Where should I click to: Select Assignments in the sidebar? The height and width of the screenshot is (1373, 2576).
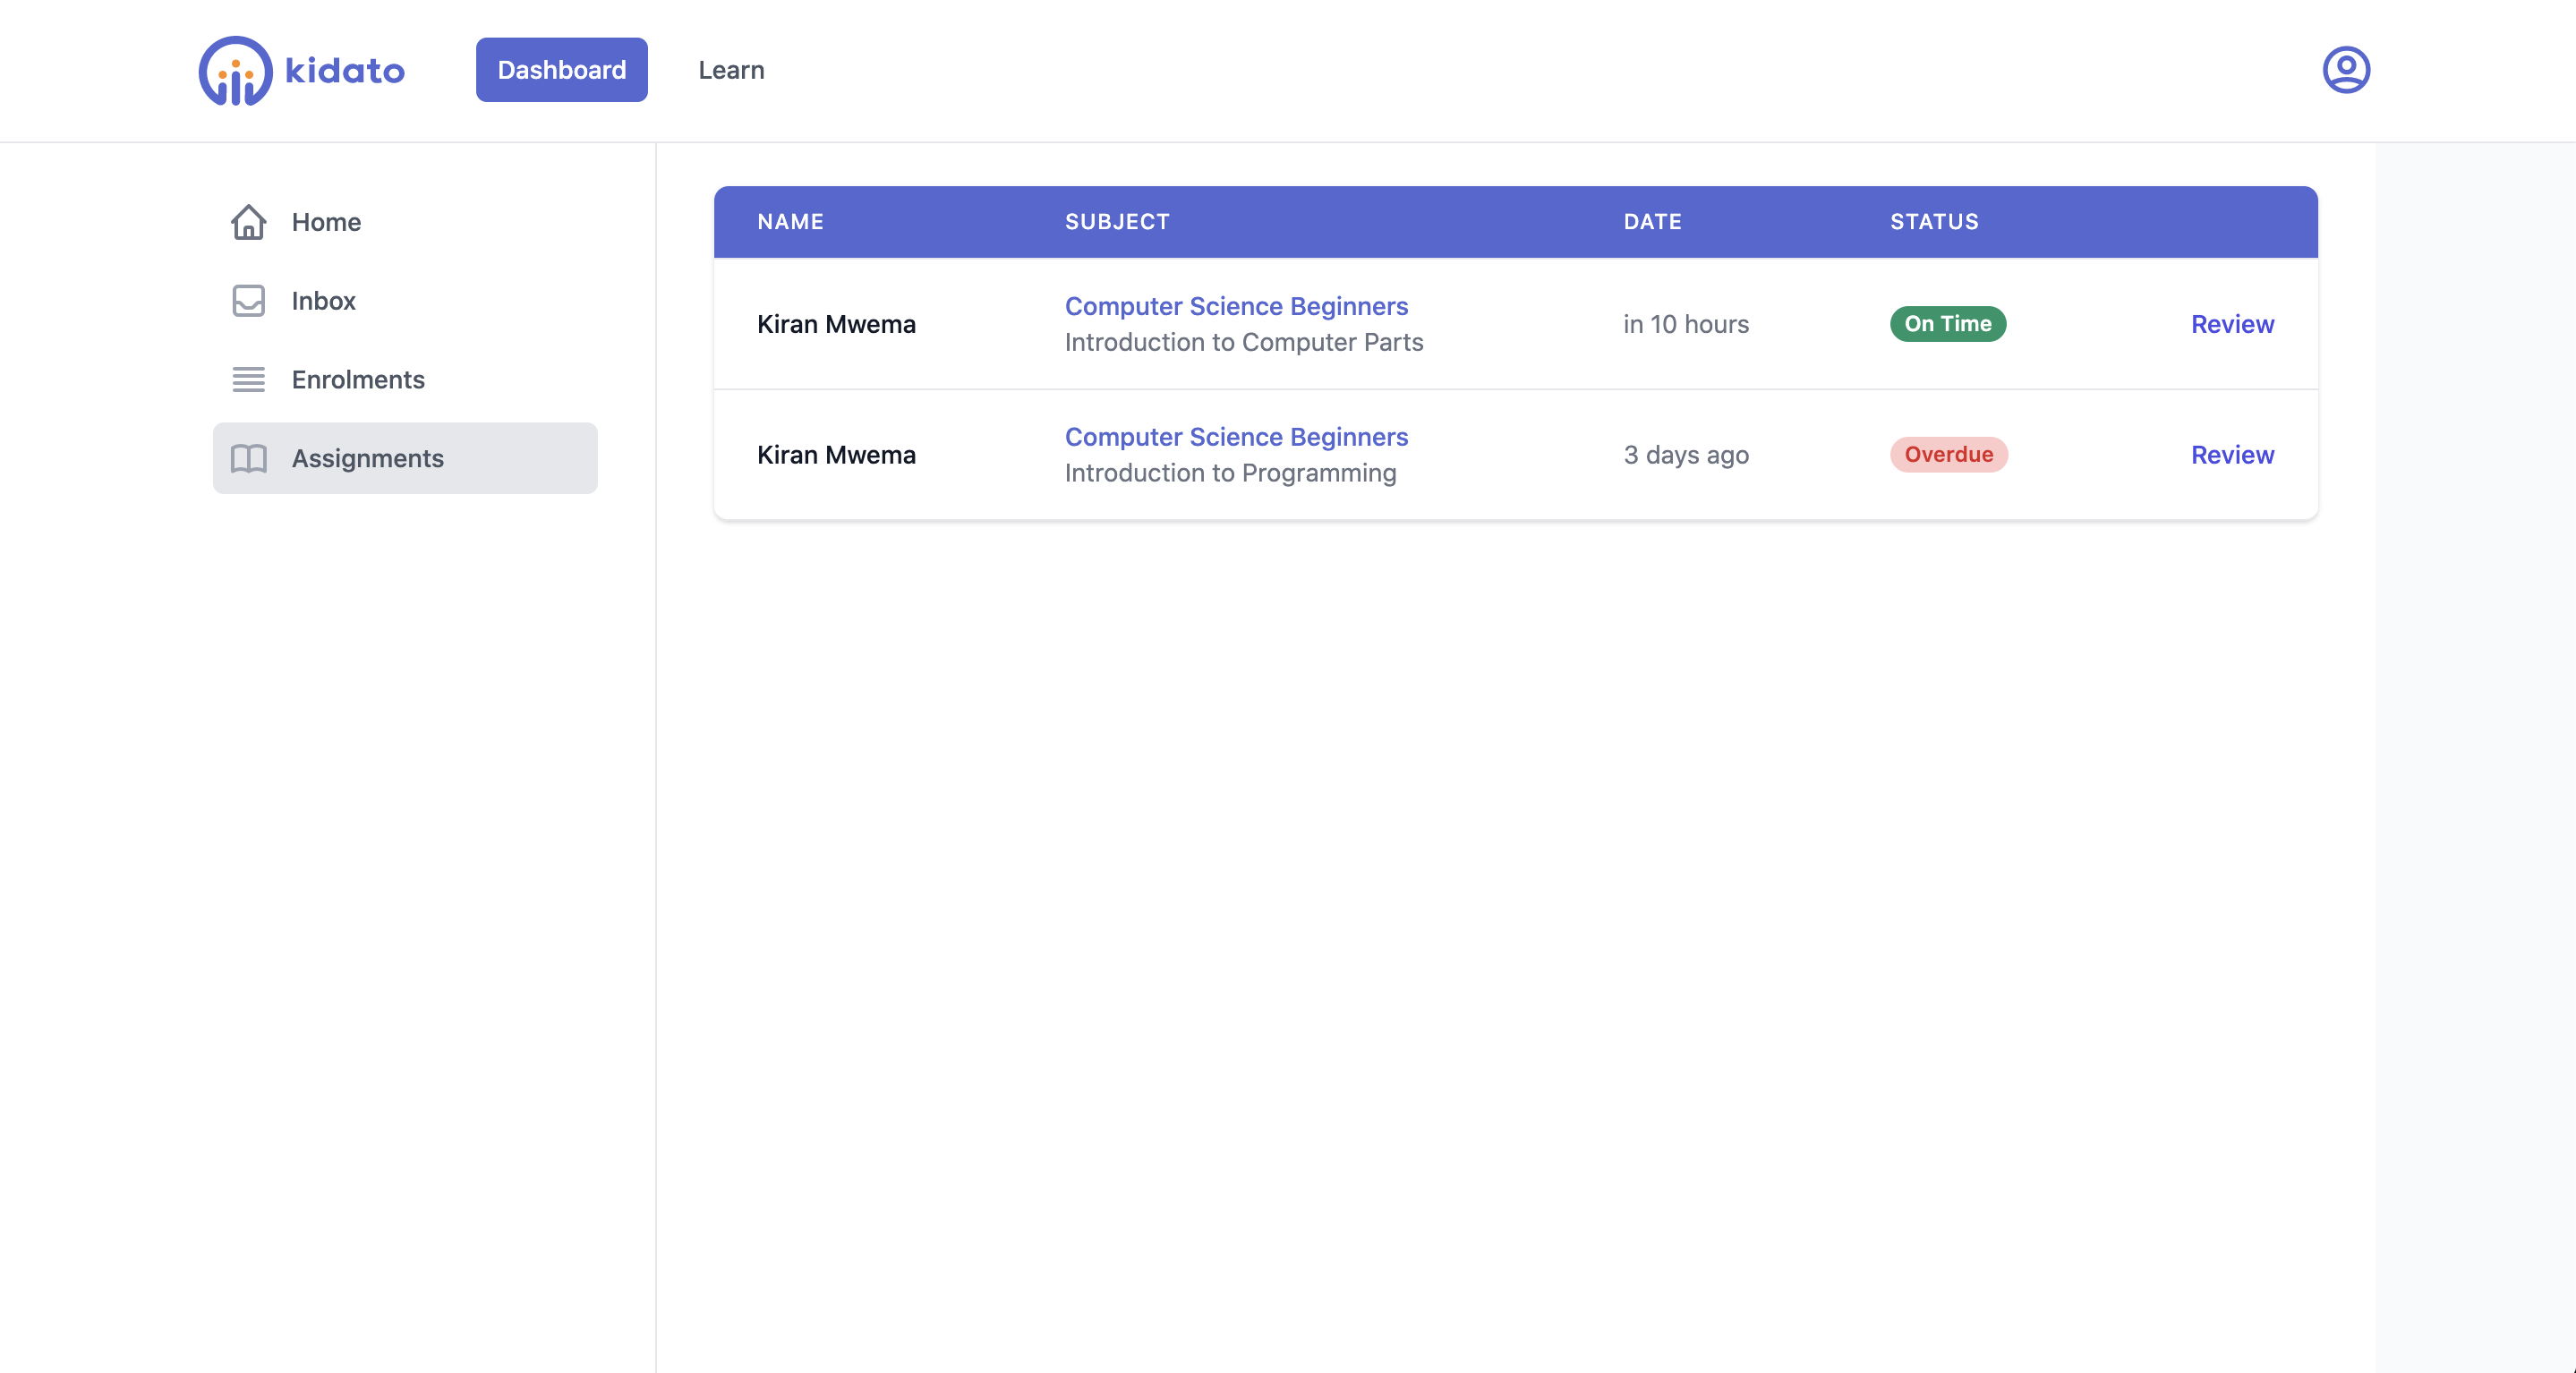point(367,459)
